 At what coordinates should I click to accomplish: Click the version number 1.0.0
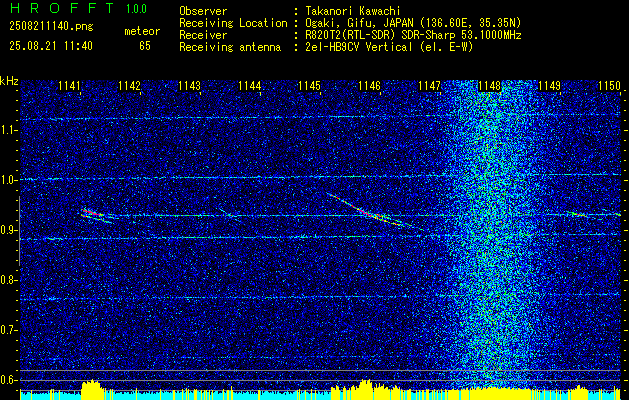(x=136, y=9)
